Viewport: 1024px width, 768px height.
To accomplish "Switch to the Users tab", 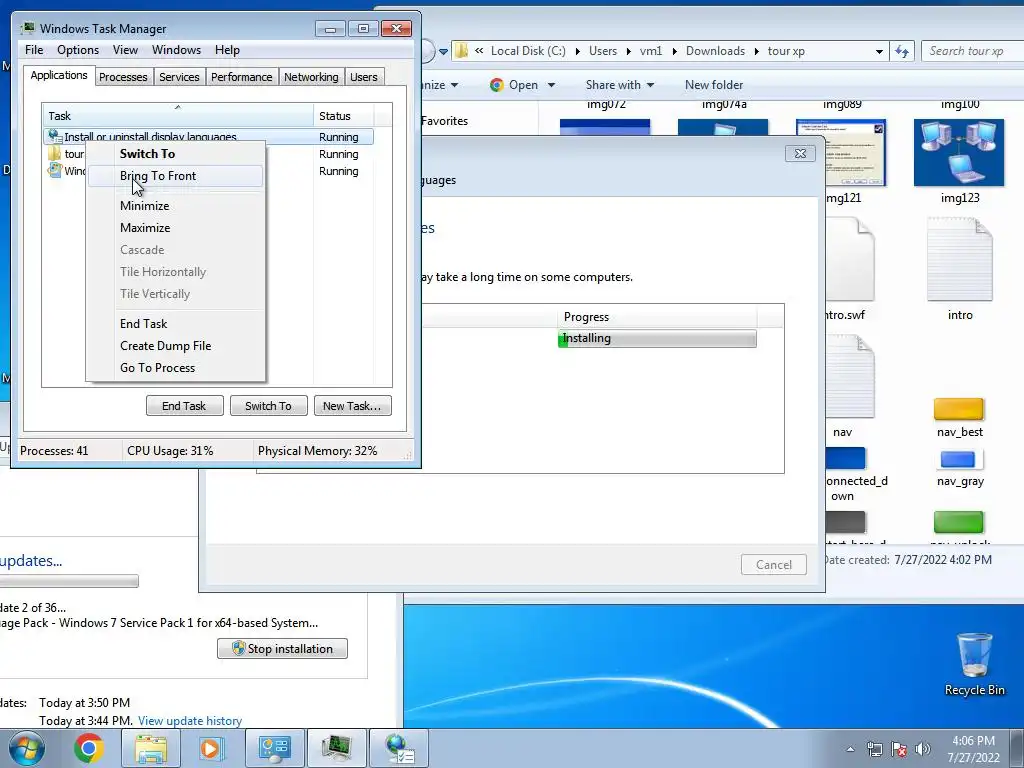I will (x=364, y=77).
